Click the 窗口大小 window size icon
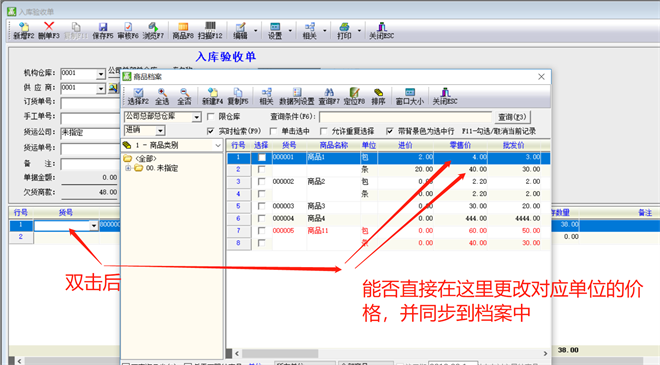This screenshot has height=365, width=660. [x=410, y=96]
